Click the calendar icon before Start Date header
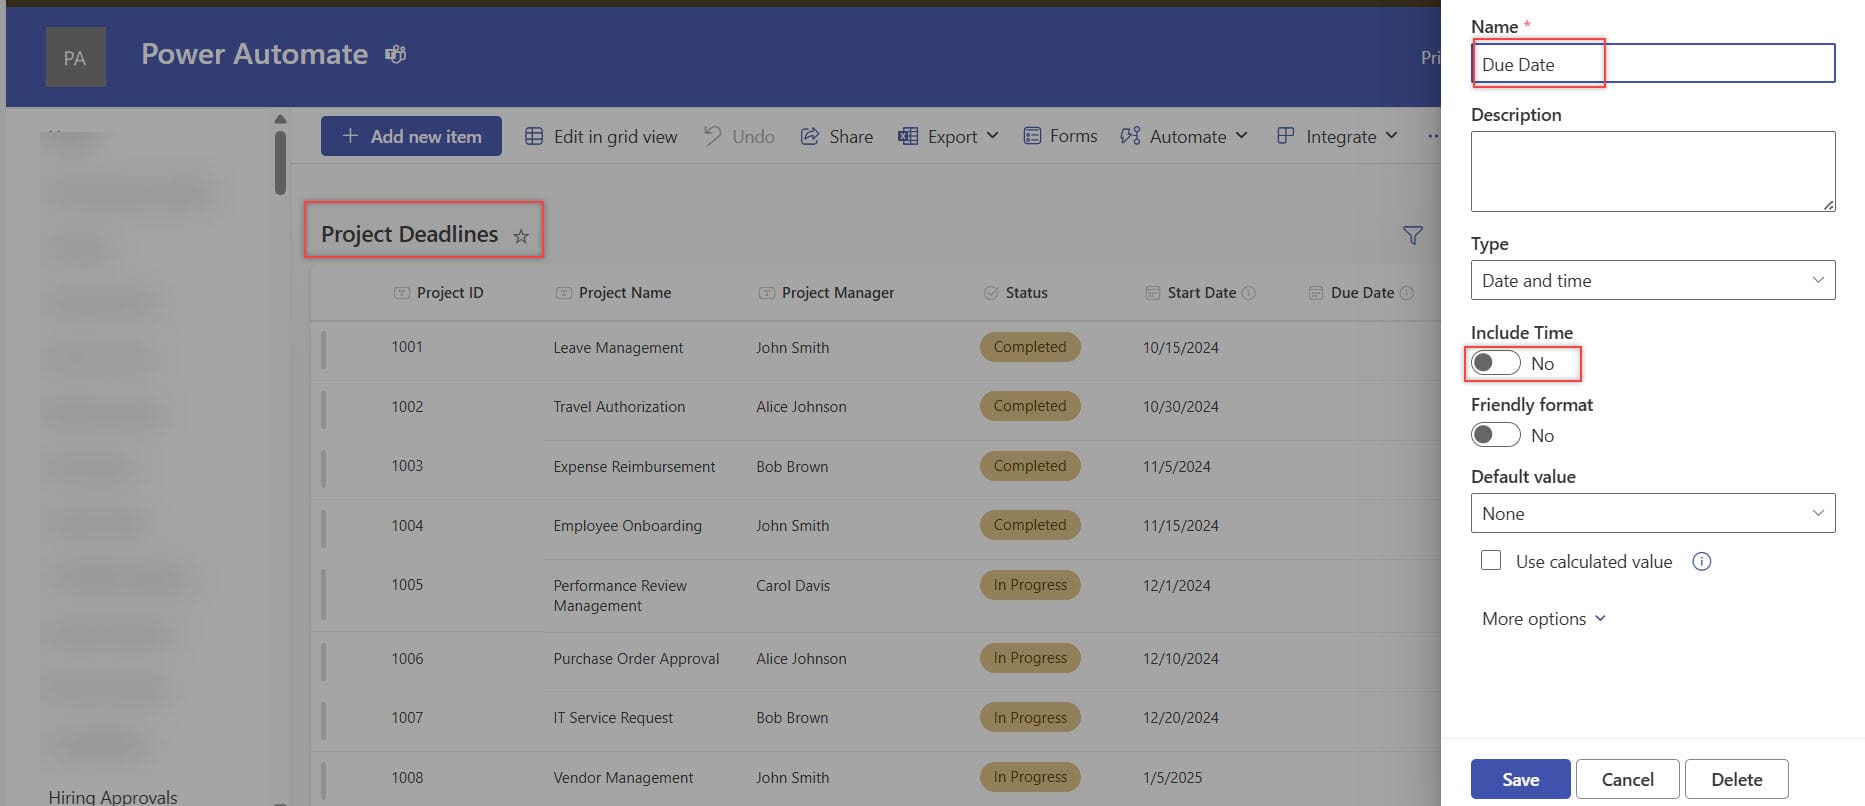This screenshot has height=806, width=1865. pos(1153,293)
